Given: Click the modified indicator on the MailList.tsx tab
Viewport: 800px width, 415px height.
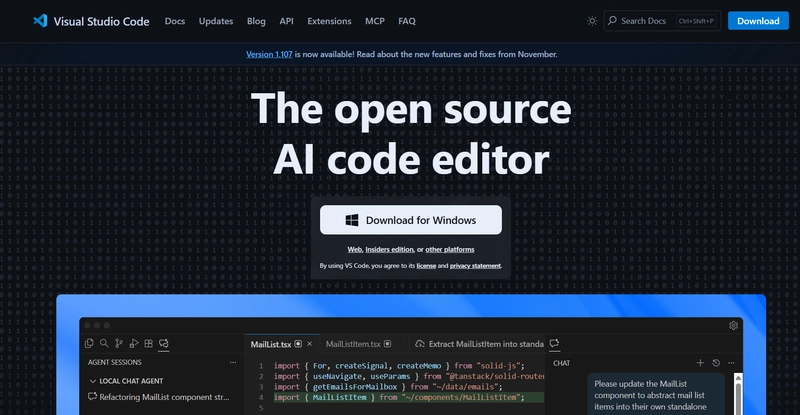Looking at the screenshot, I should tap(298, 344).
